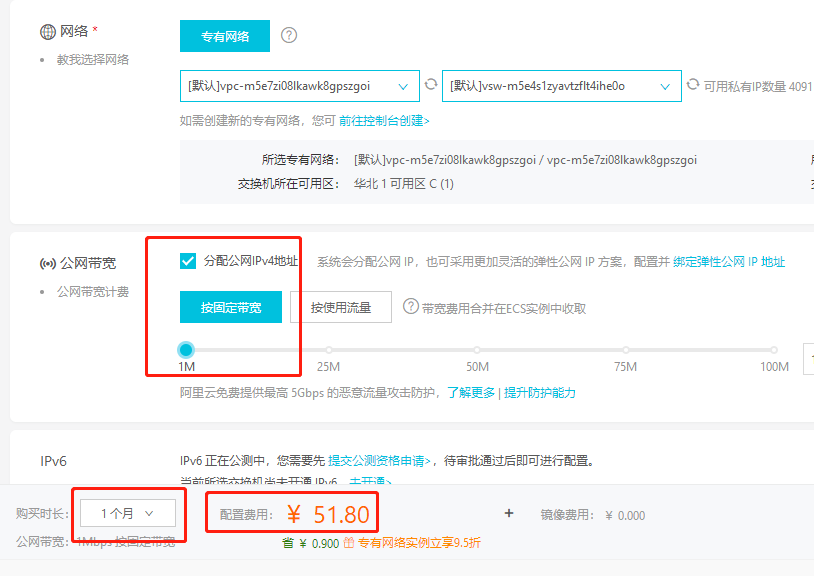The image size is (814, 576).
Task: Open the 提交公测资格申请 link
Action: [379, 461]
